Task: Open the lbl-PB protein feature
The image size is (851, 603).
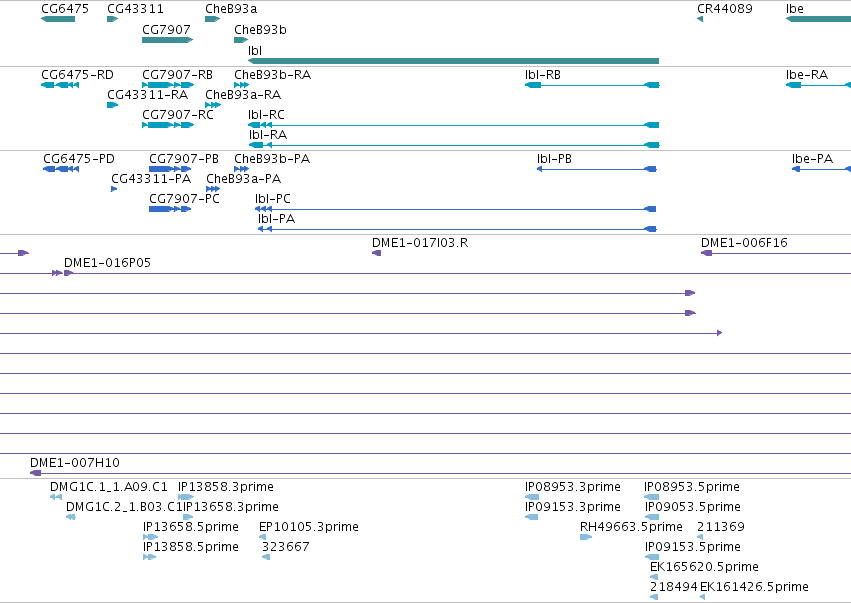Action: coord(597,169)
